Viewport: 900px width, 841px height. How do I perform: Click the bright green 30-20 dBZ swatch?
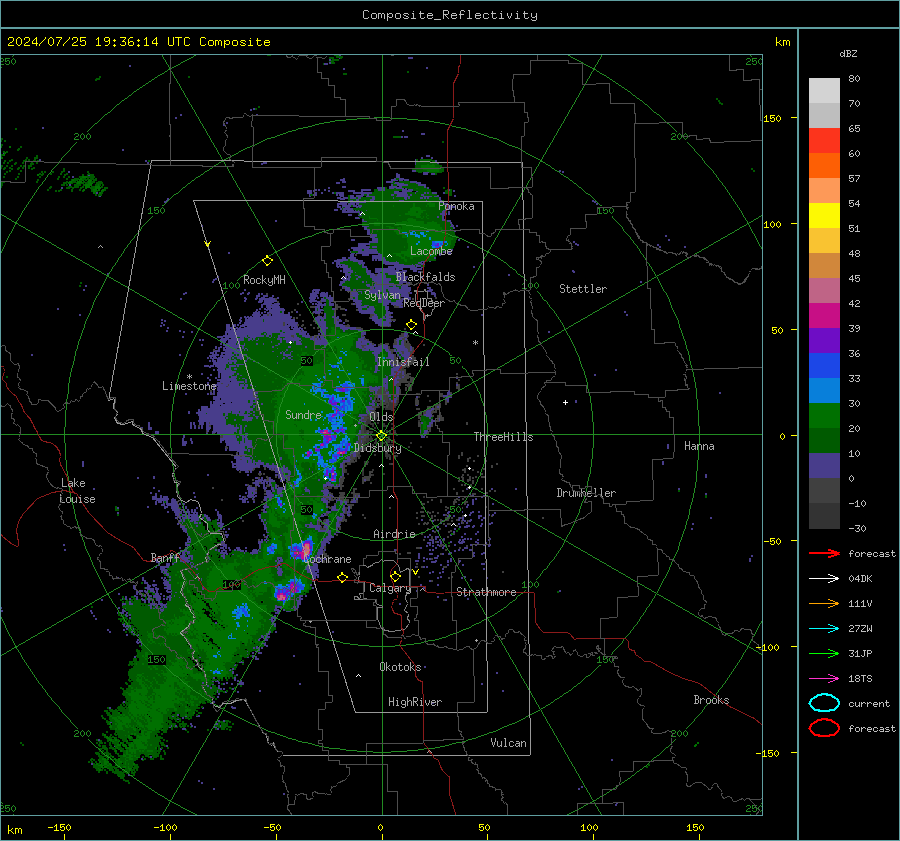click(x=824, y=415)
